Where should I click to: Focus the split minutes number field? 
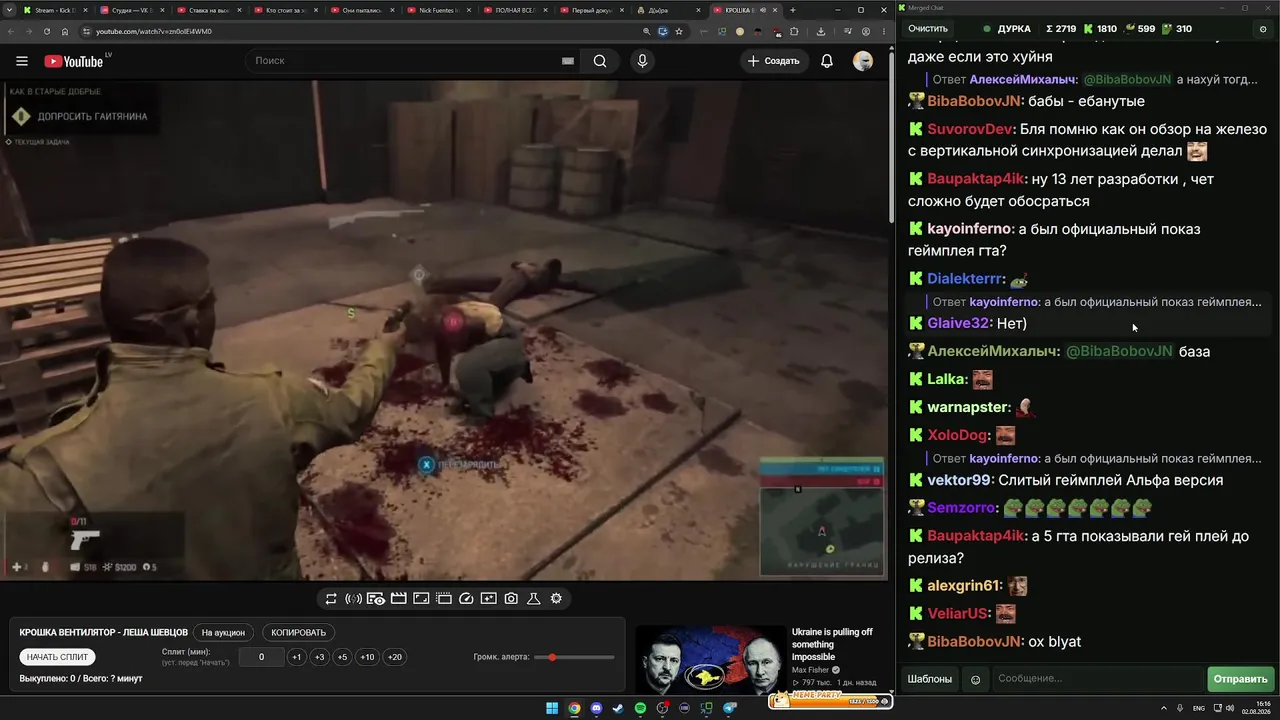coord(261,657)
